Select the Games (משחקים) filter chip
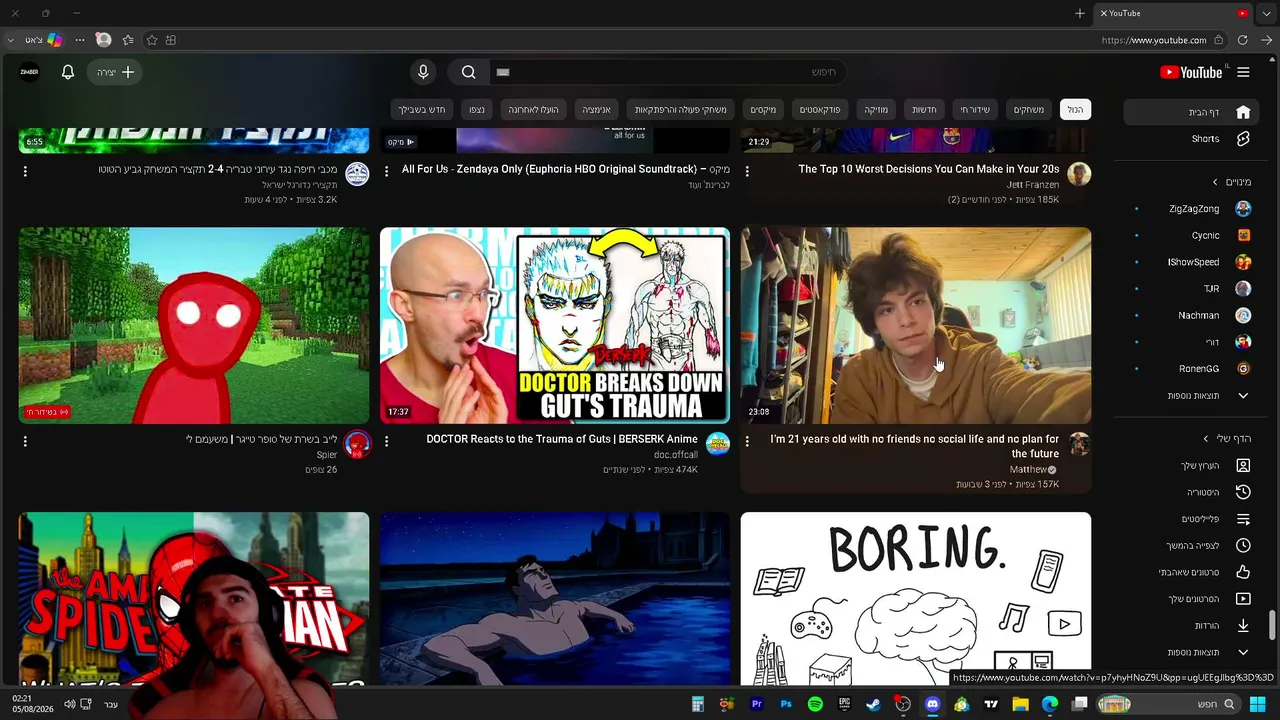This screenshot has width=1280, height=720. click(x=1029, y=109)
